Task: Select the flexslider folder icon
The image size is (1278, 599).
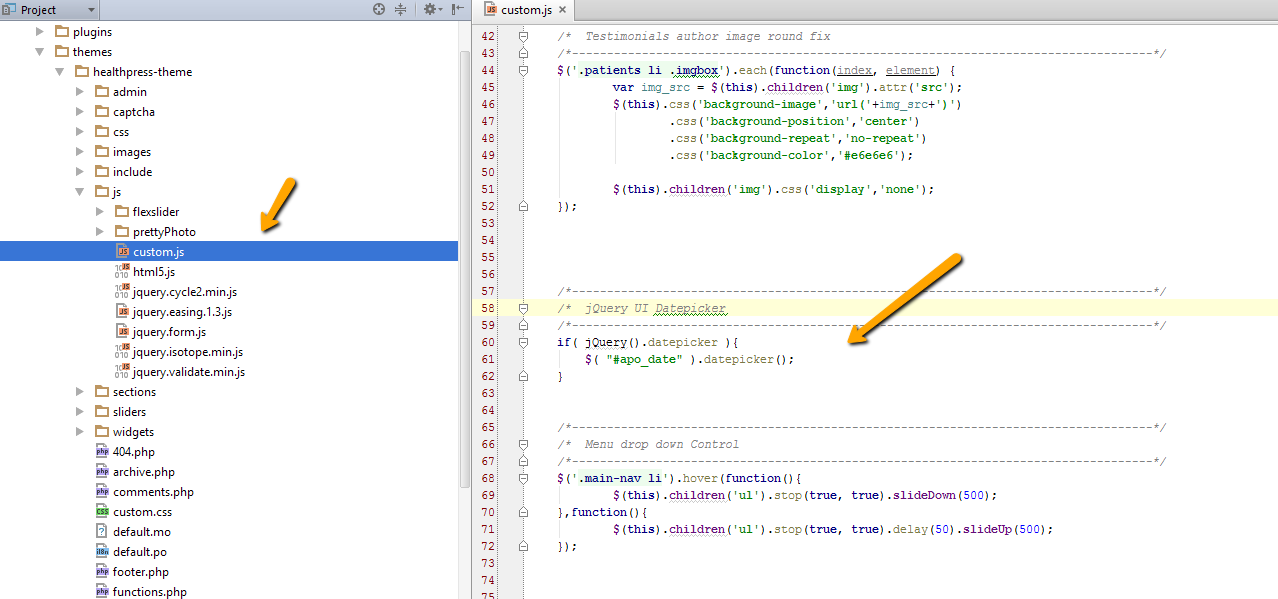Action: coord(122,211)
